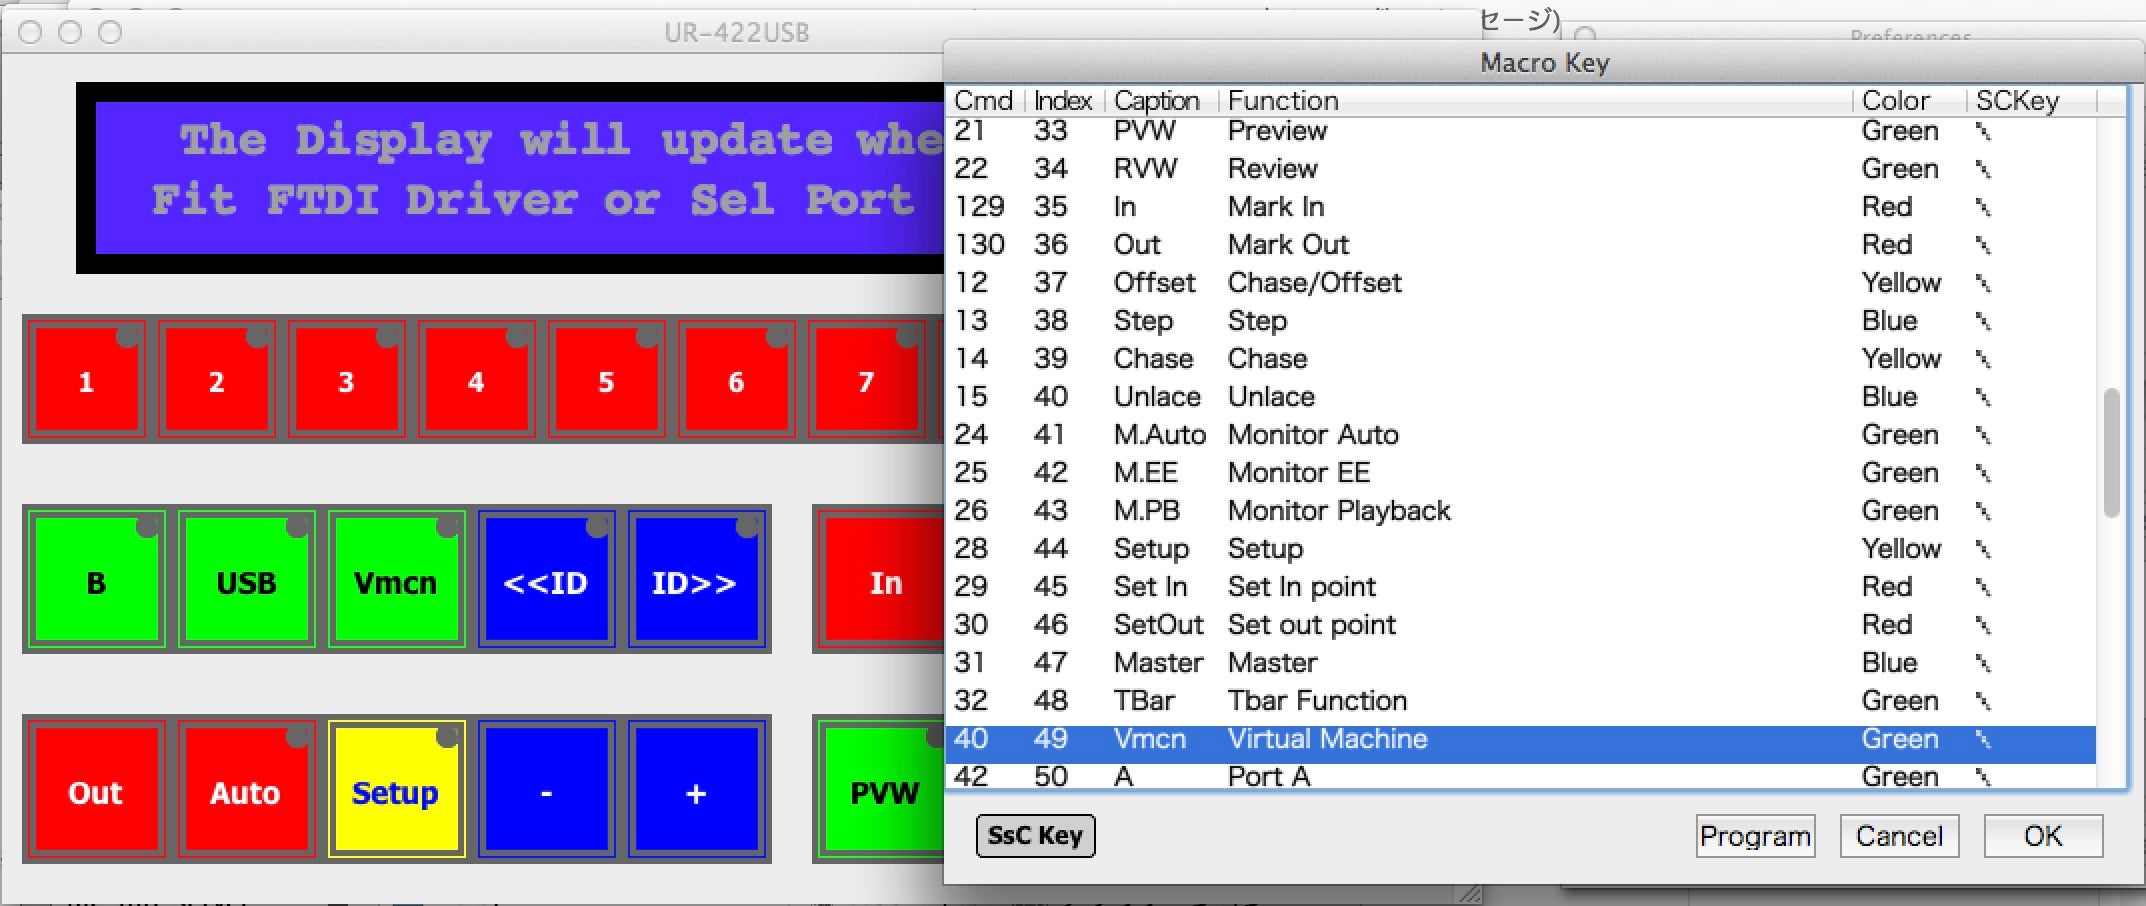
Task: Click the blue <<ID key
Action: coord(546,580)
